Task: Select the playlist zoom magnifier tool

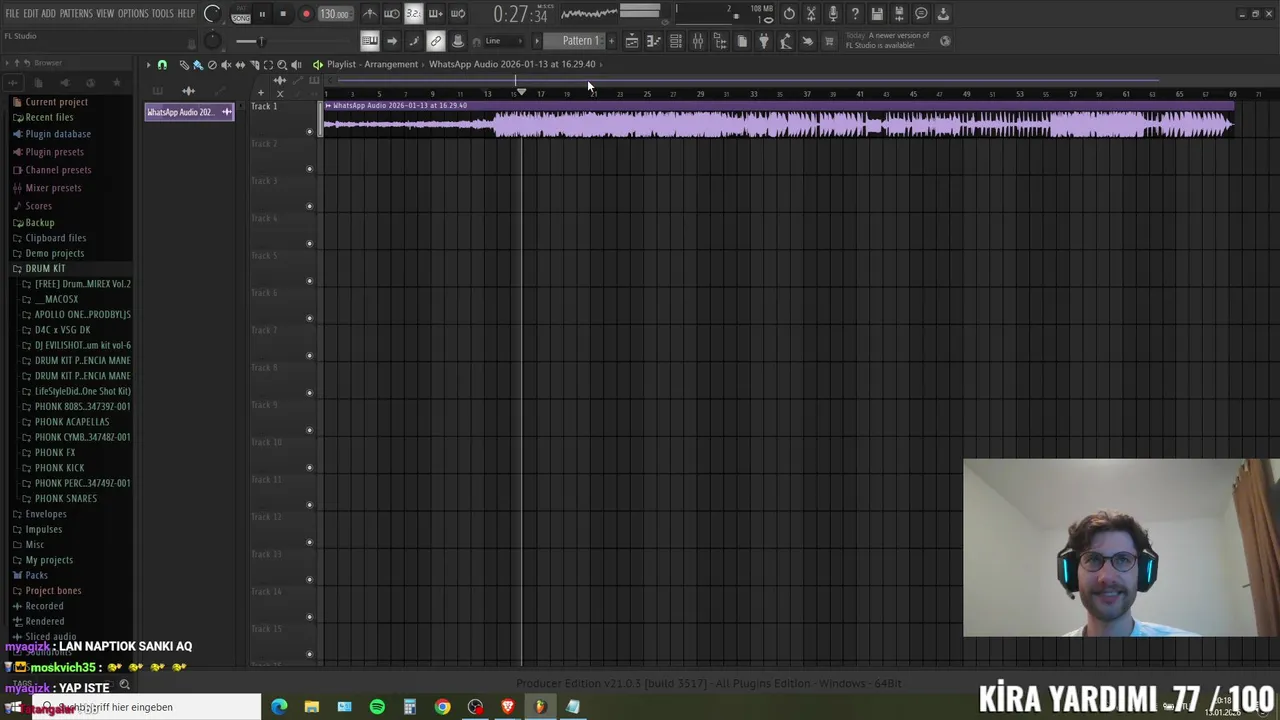Action: click(282, 65)
